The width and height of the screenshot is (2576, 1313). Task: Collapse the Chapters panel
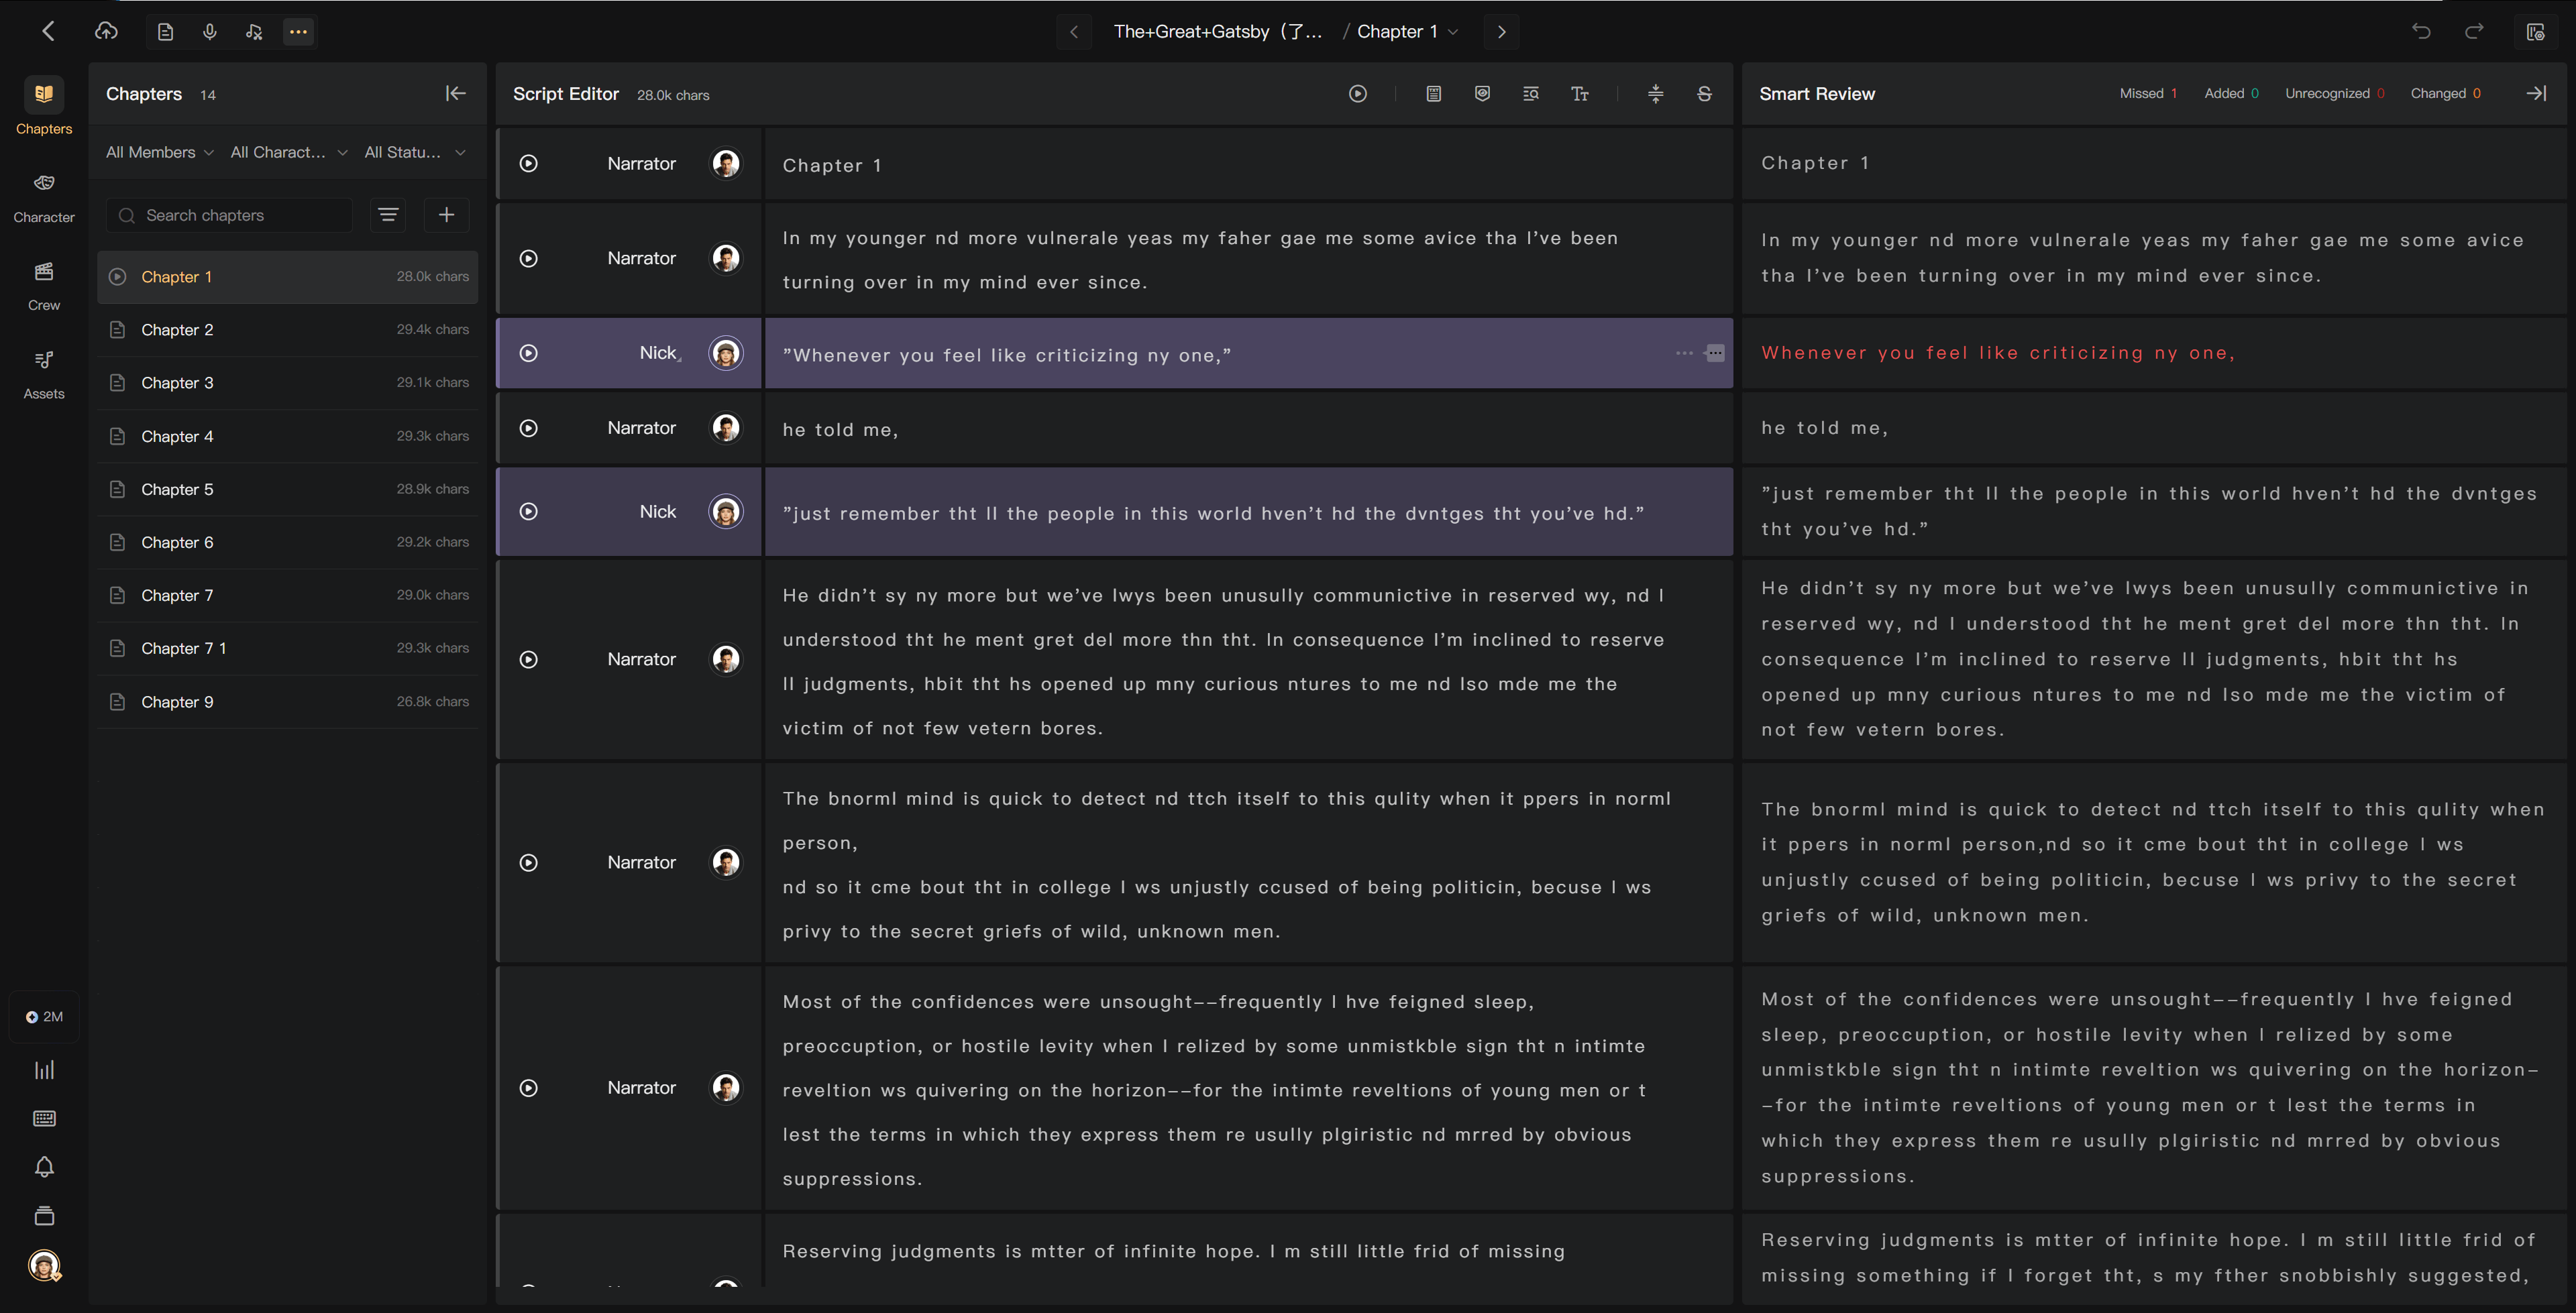[456, 93]
